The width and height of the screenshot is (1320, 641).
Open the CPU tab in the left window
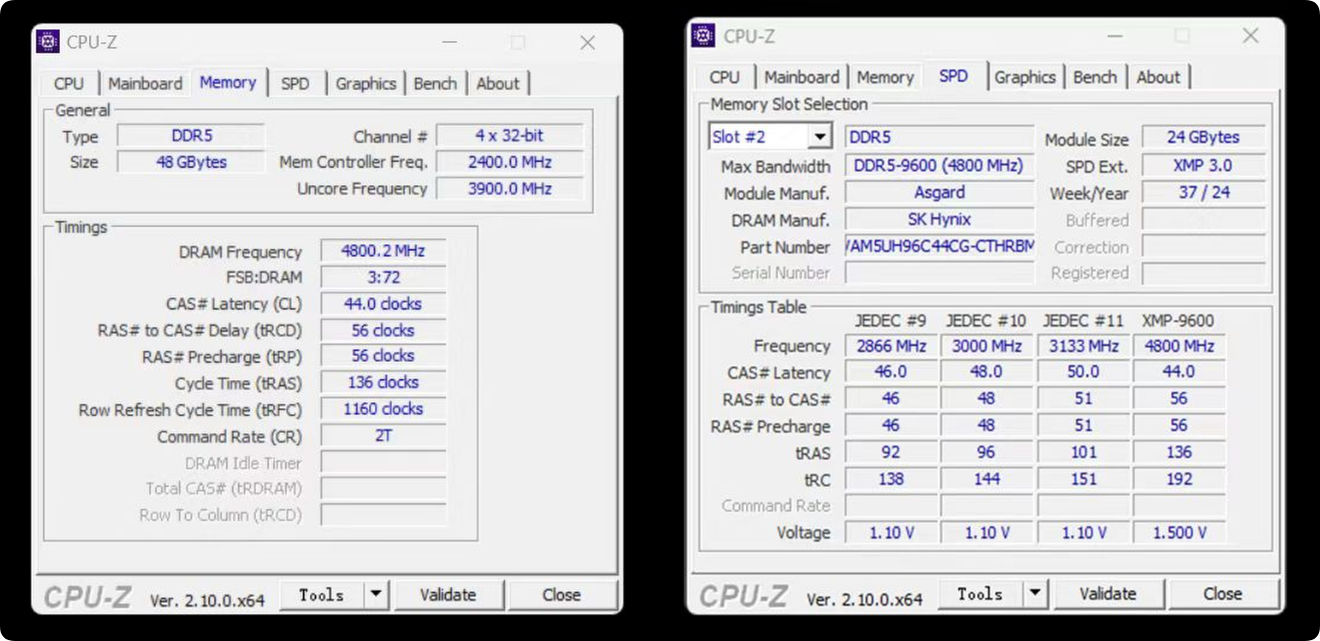[x=69, y=83]
